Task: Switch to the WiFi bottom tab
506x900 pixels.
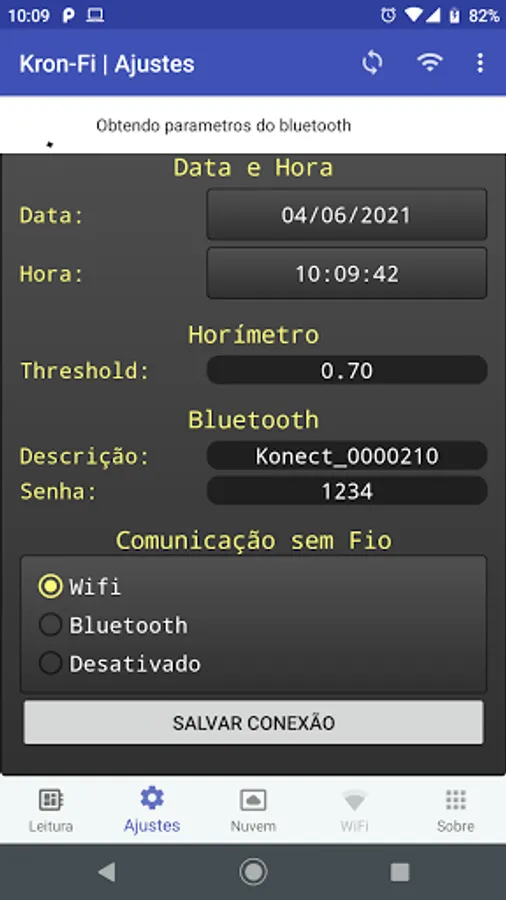Action: [x=354, y=810]
